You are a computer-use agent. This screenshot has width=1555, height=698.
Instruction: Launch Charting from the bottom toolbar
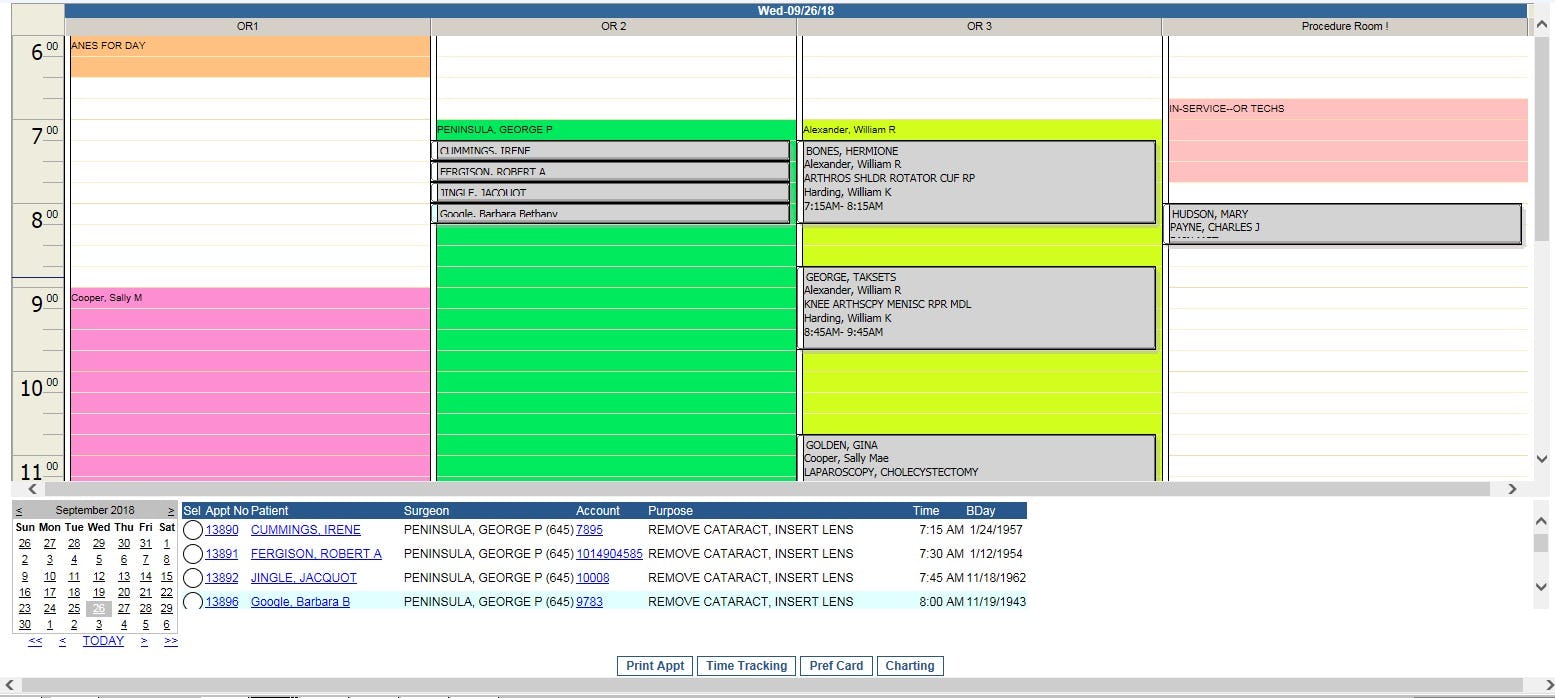coord(909,665)
